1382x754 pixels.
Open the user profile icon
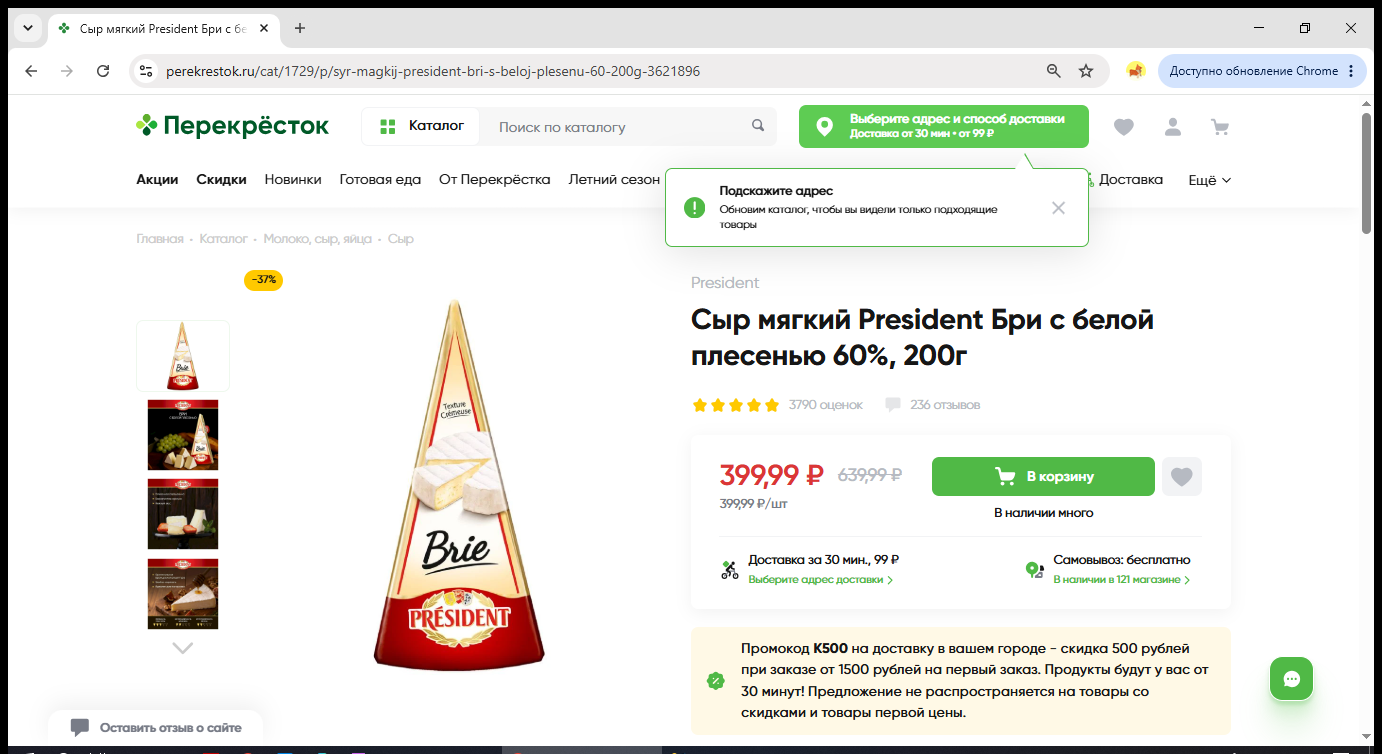tap(1172, 127)
